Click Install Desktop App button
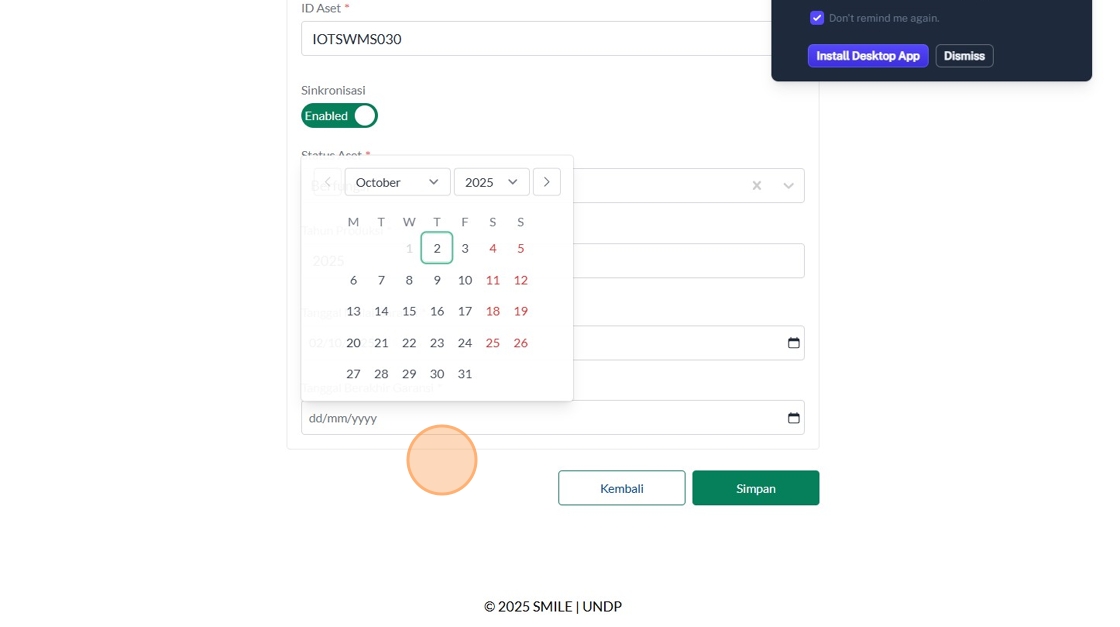1120x627 pixels. pos(867,56)
